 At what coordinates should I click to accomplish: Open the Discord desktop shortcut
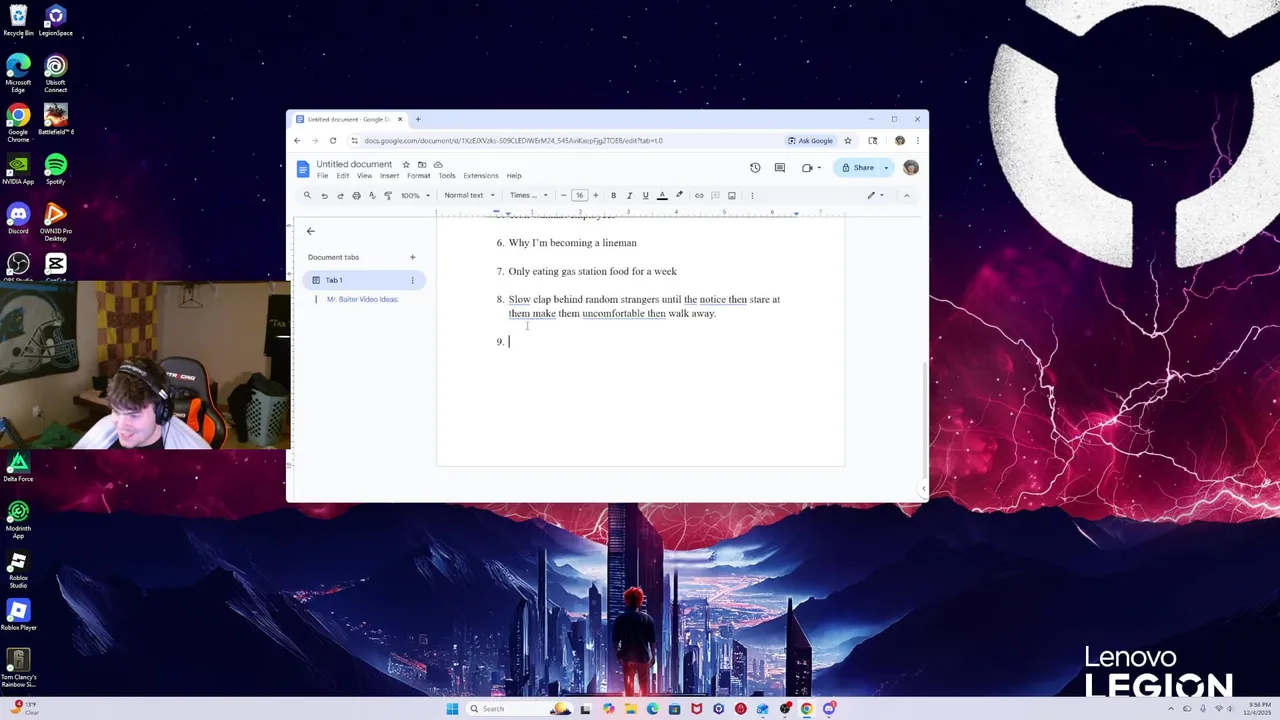click(18, 218)
